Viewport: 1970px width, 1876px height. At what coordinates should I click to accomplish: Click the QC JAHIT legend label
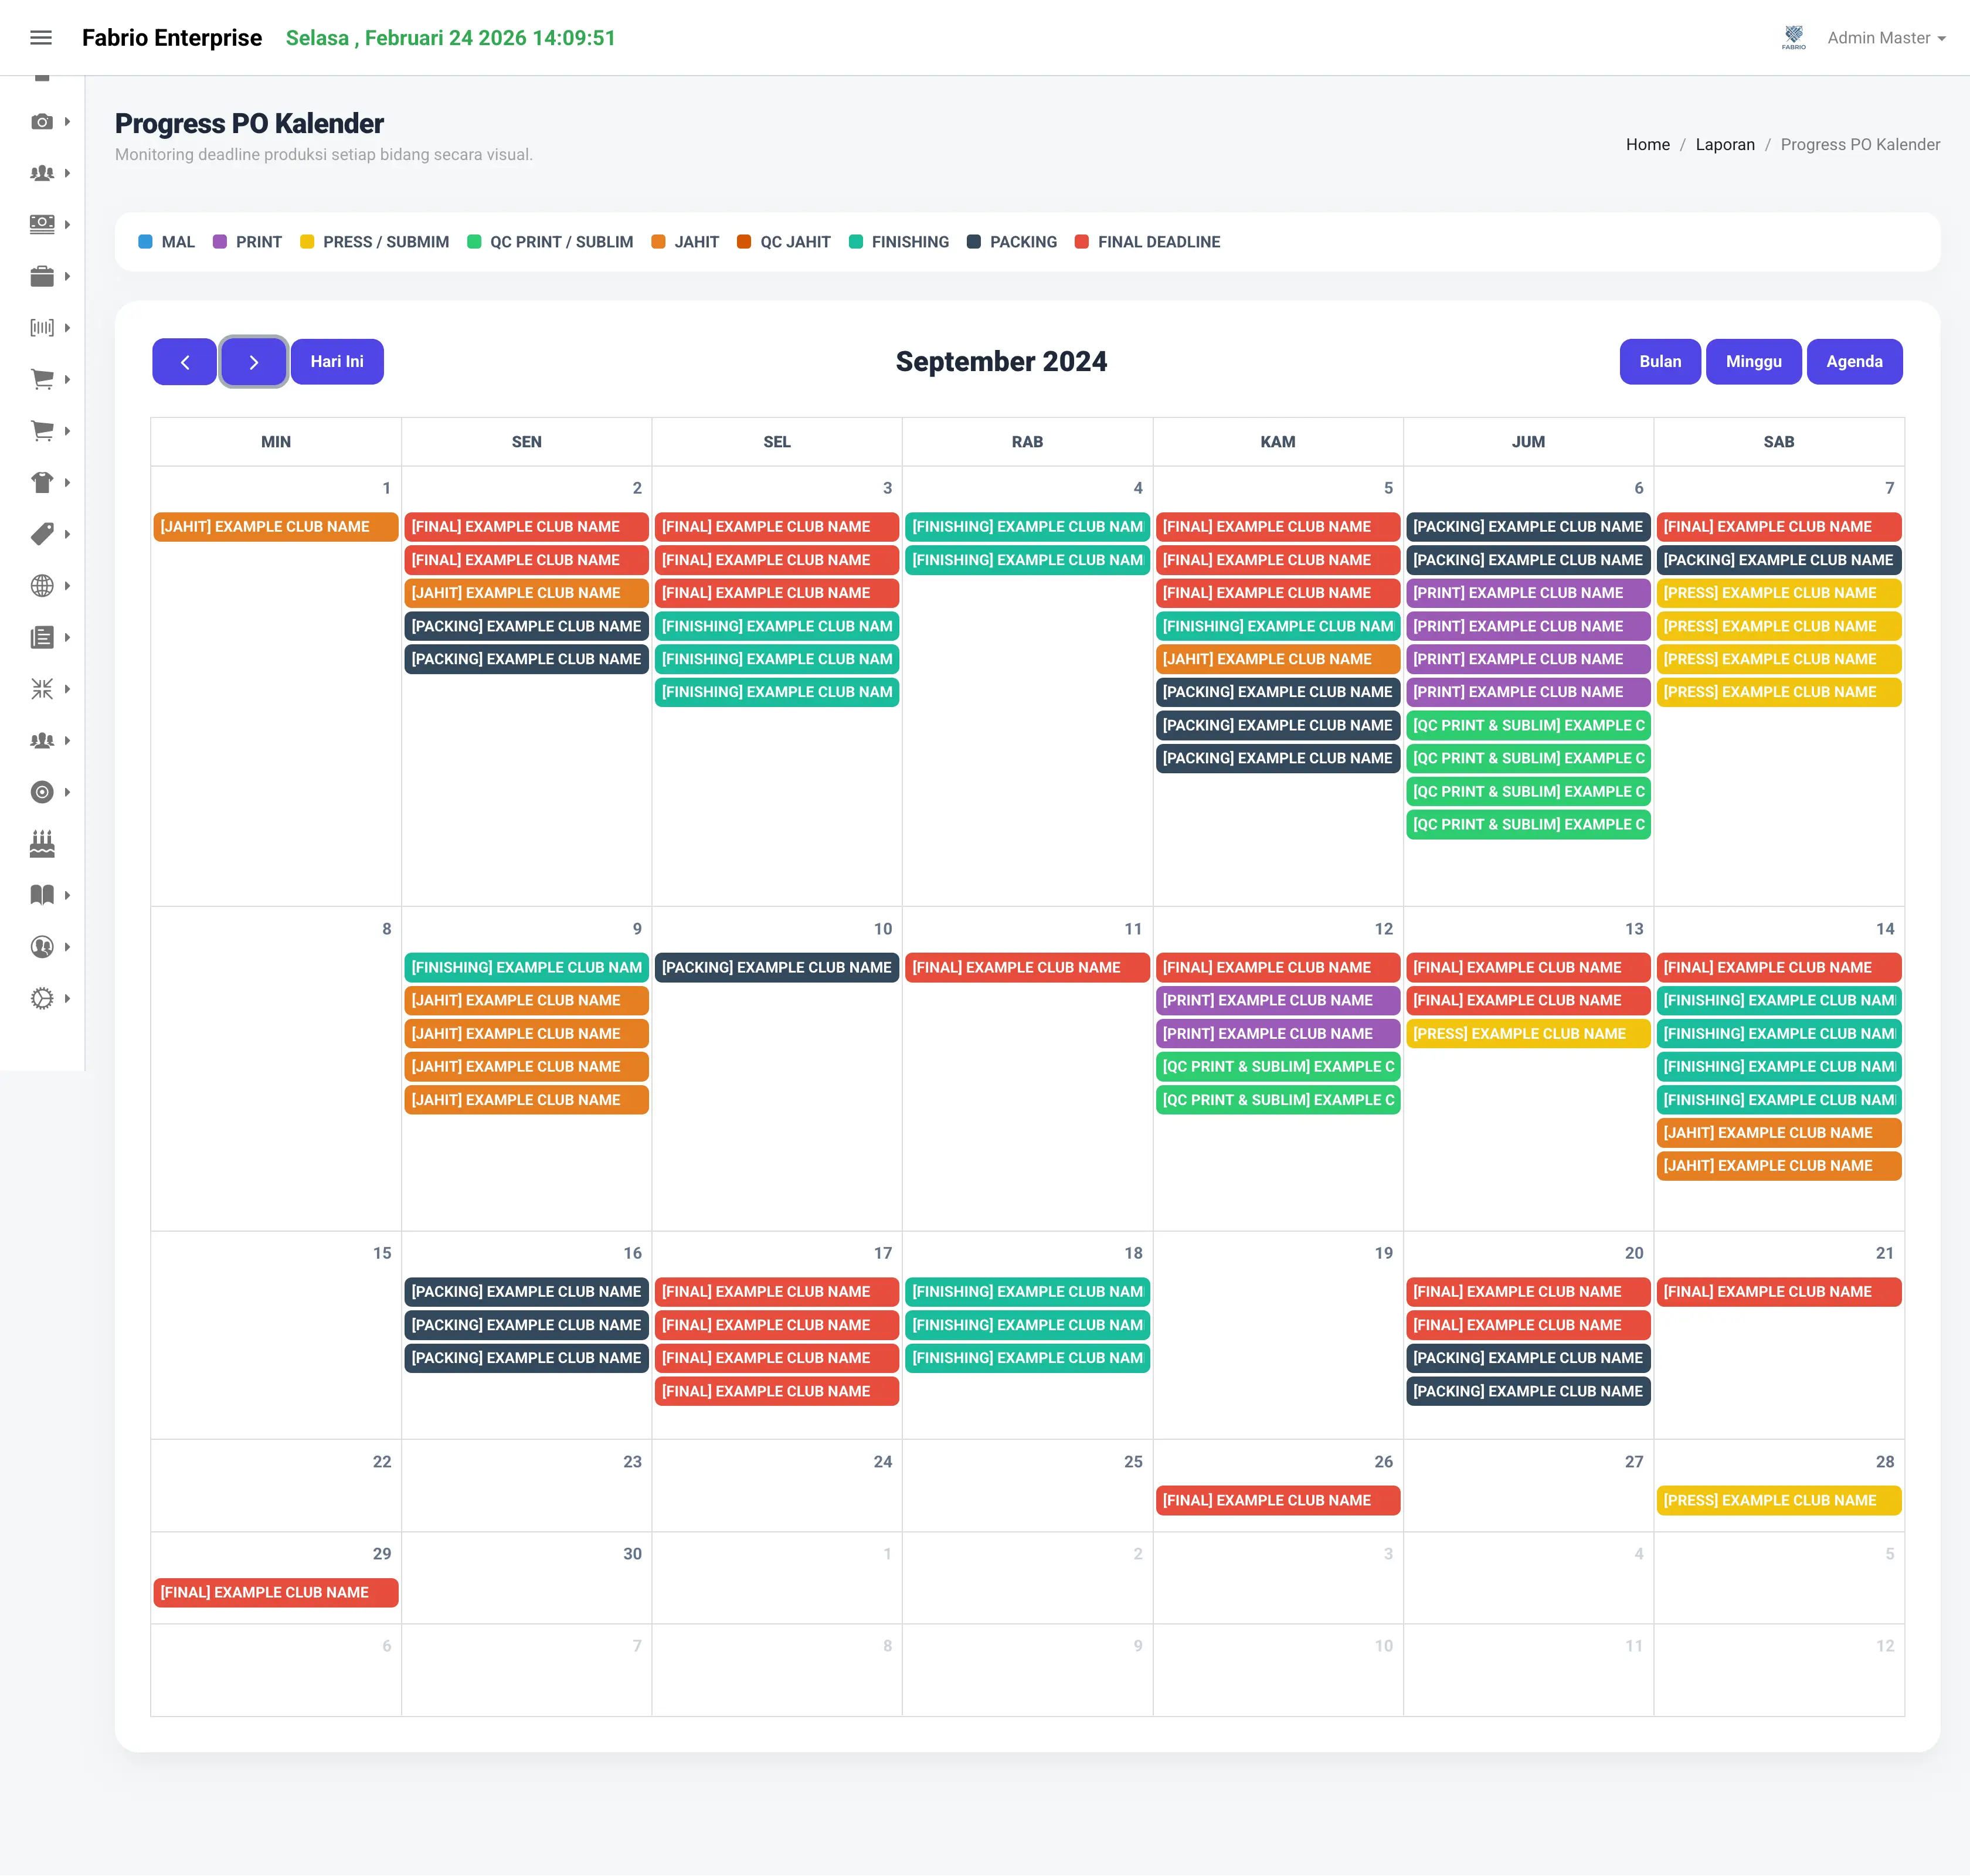pos(795,242)
